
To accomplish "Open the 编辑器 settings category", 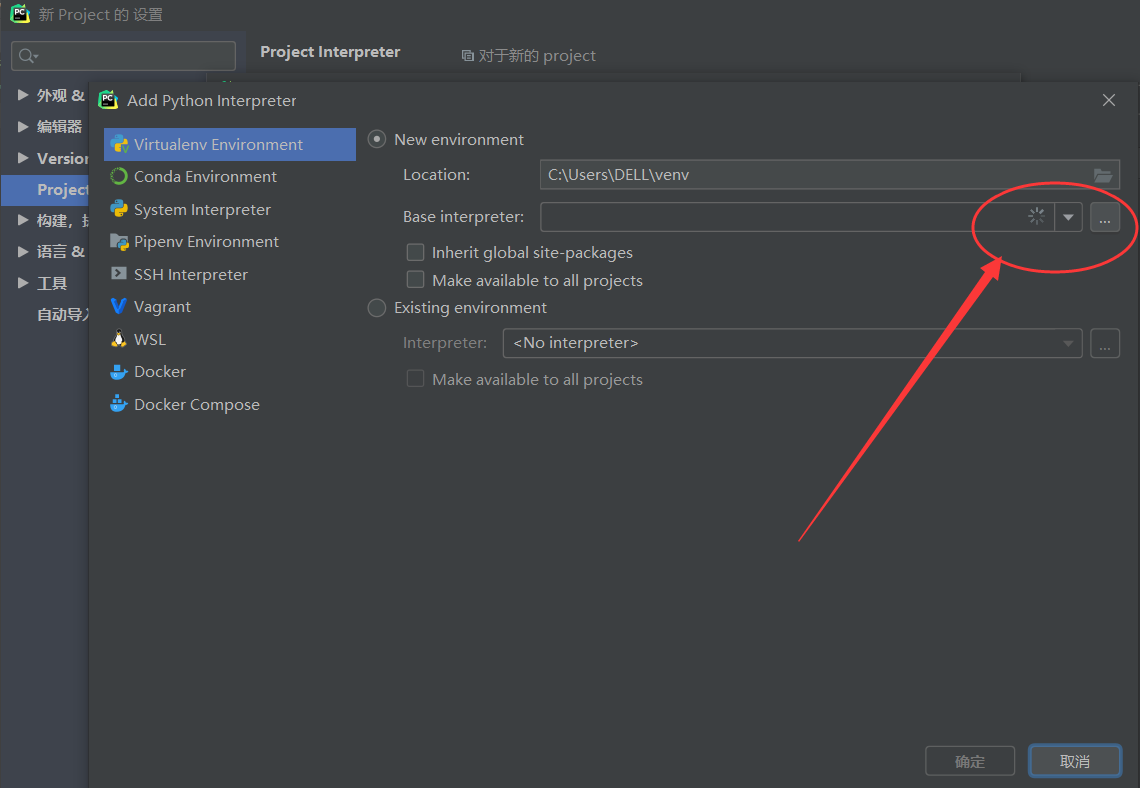I will coord(58,126).
